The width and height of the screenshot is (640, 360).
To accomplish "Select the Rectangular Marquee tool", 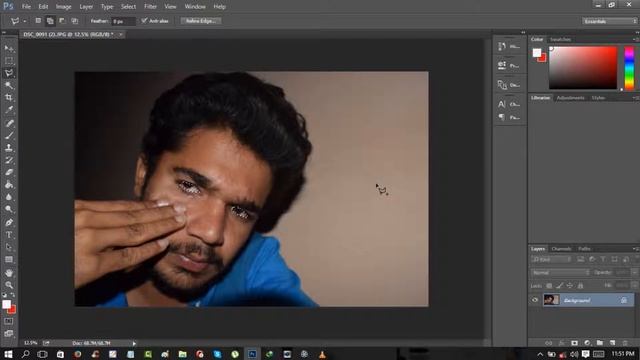I will (x=9, y=61).
